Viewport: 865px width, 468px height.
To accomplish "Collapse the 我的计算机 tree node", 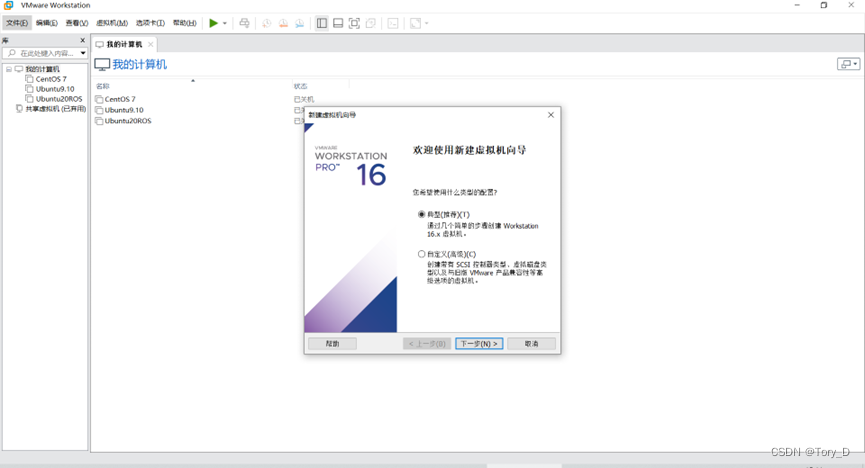I will pos(9,69).
